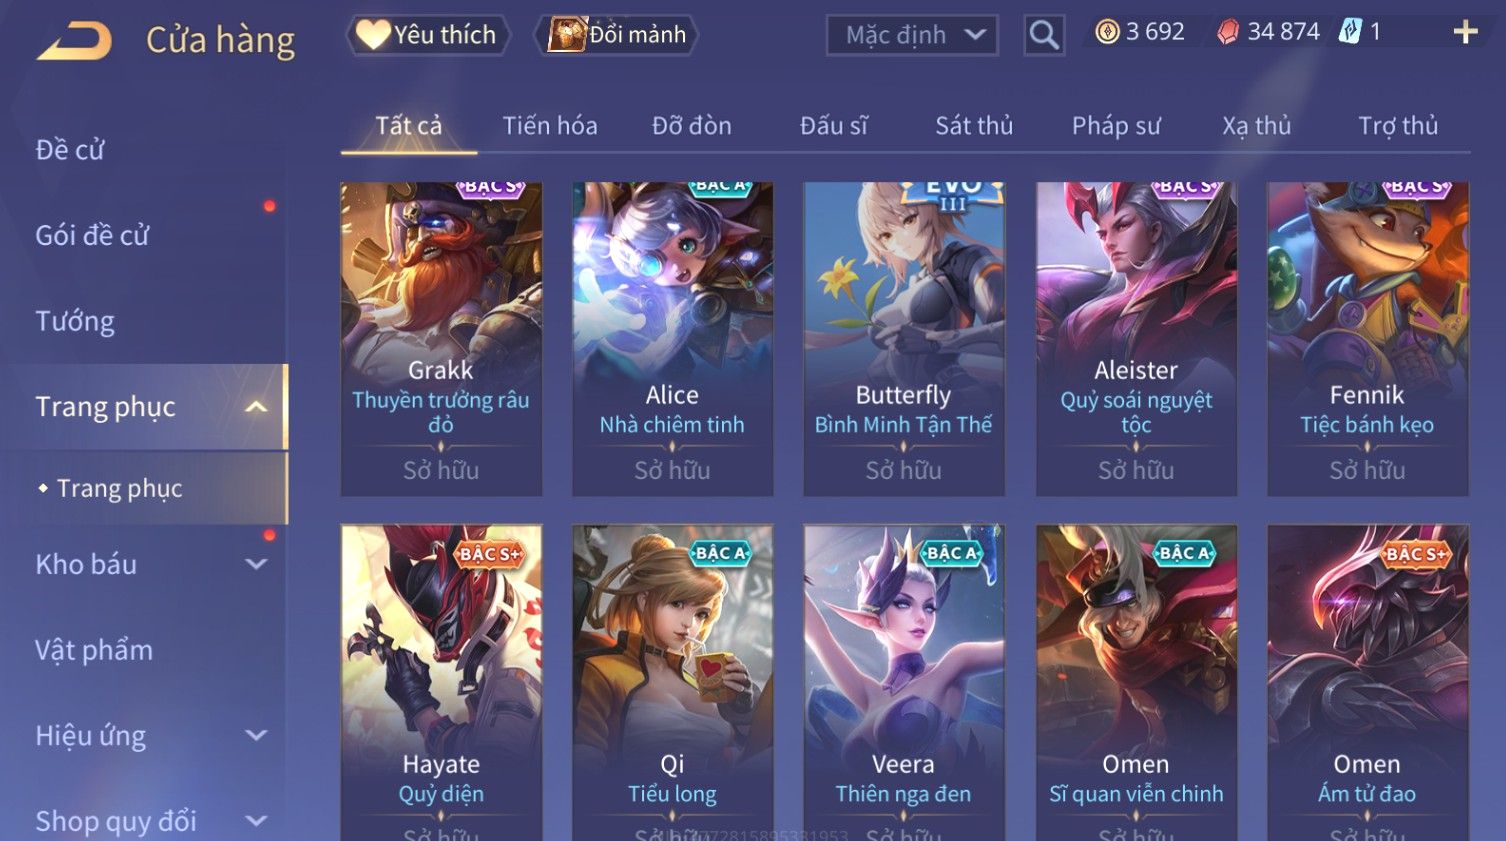Switch to the Sát thủ tab
This screenshot has width=1506, height=841.
974,126
